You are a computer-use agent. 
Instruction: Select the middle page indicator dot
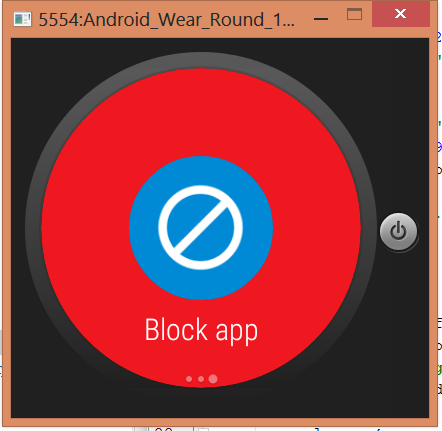point(201,379)
